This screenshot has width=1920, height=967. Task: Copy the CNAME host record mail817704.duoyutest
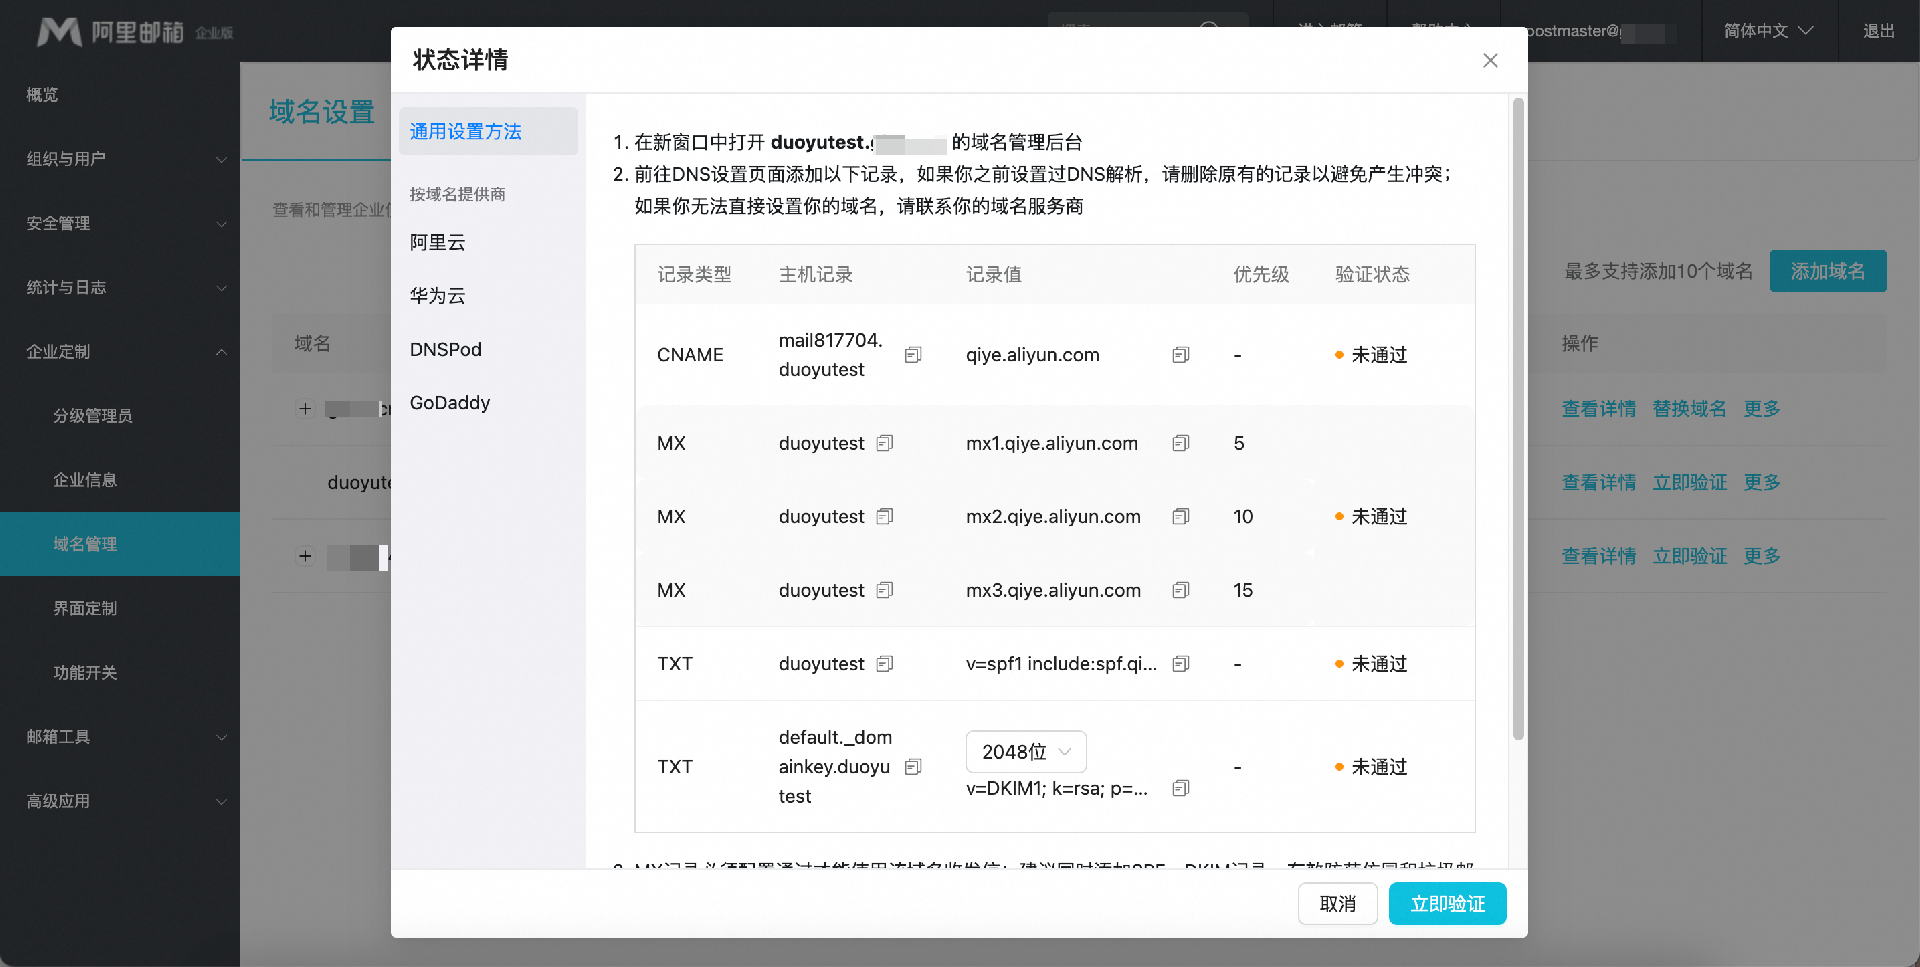[x=912, y=355]
